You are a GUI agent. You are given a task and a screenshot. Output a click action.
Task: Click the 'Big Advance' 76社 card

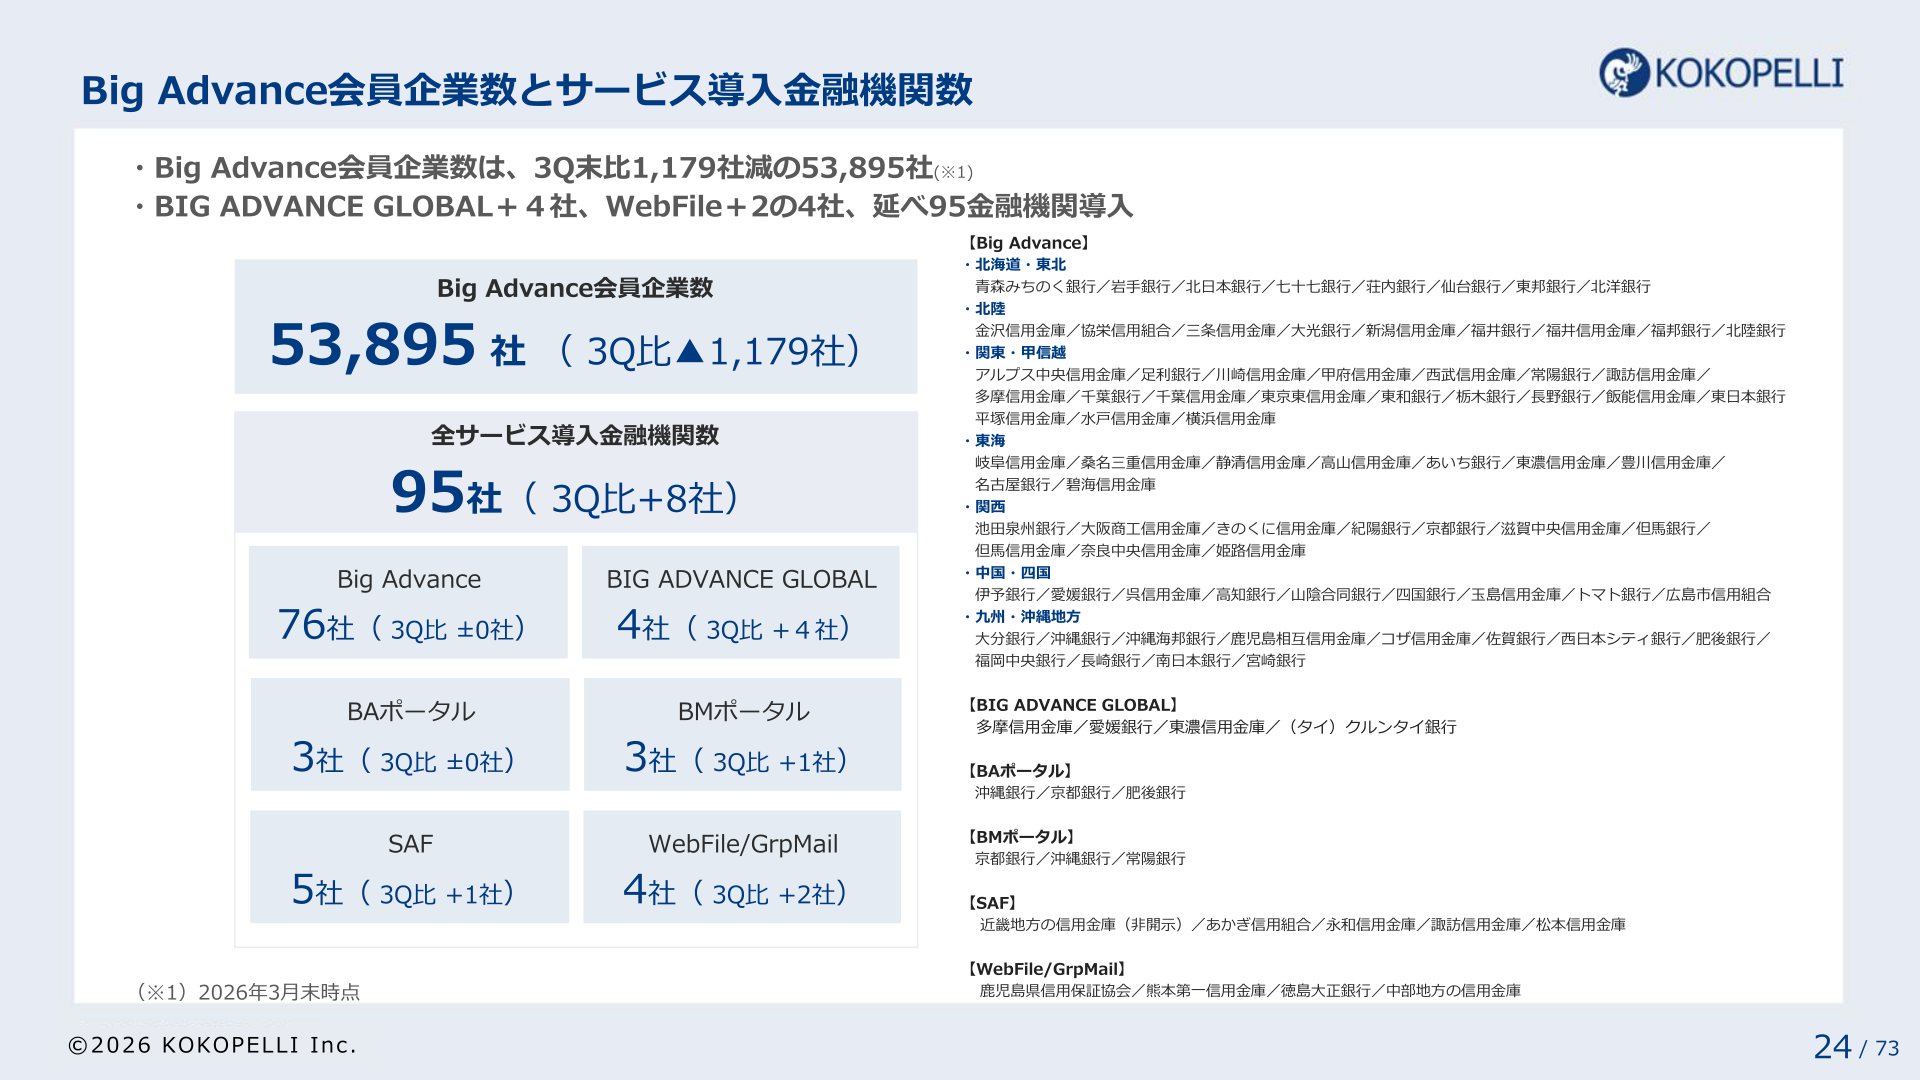(408, 602)
